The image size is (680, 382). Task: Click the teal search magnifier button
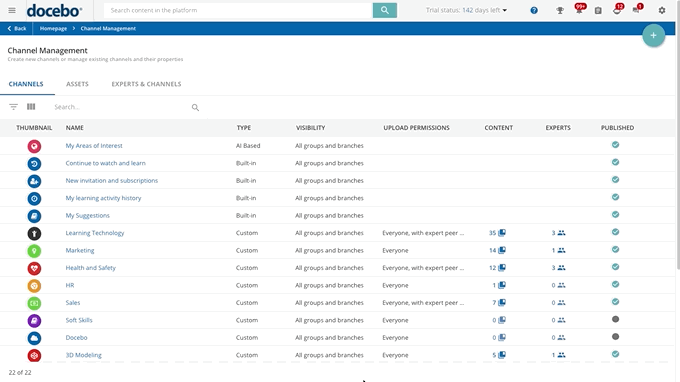pos(385,10)
